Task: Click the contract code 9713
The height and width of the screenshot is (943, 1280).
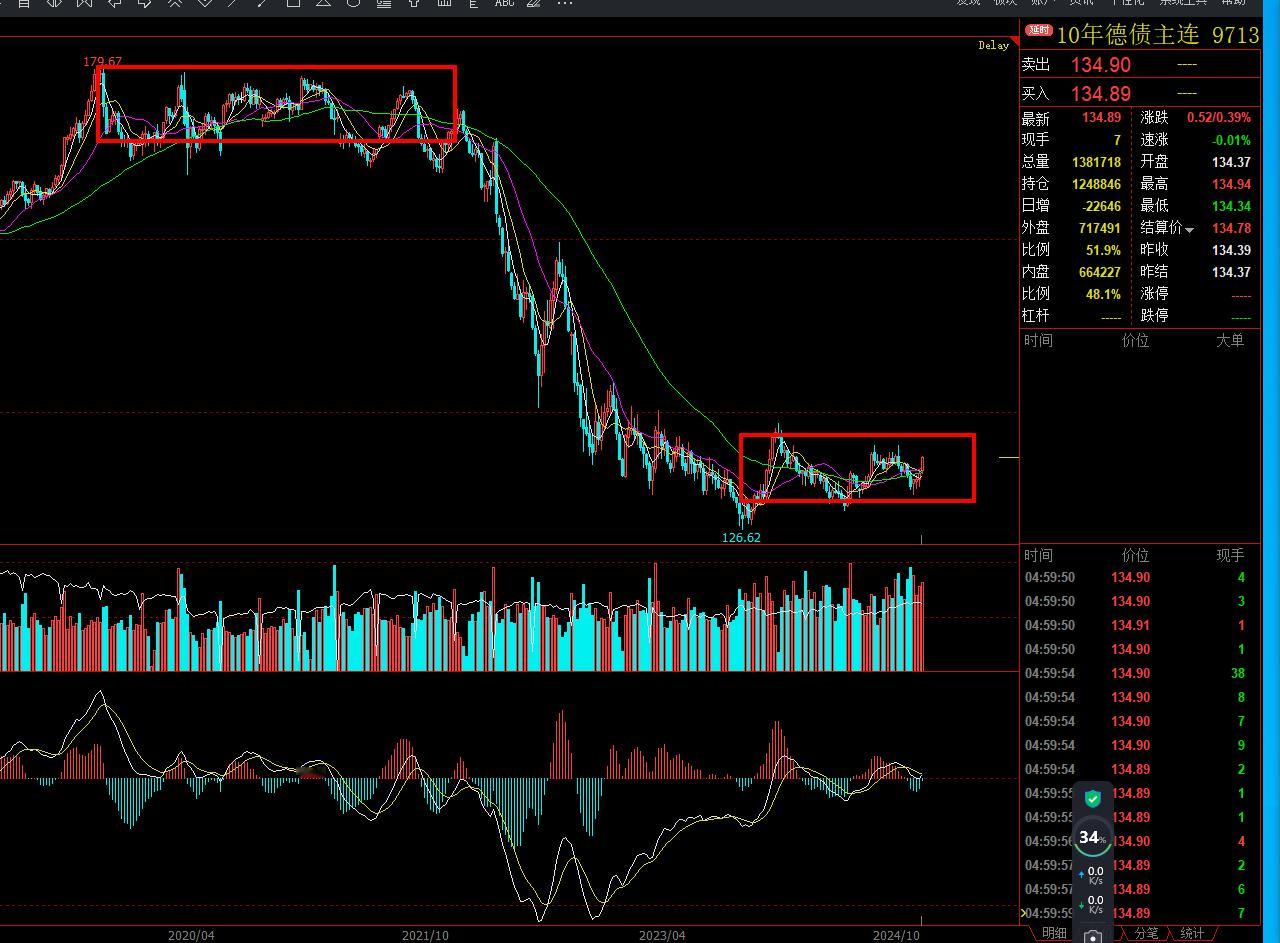Action: click(x=1235, y=35)
